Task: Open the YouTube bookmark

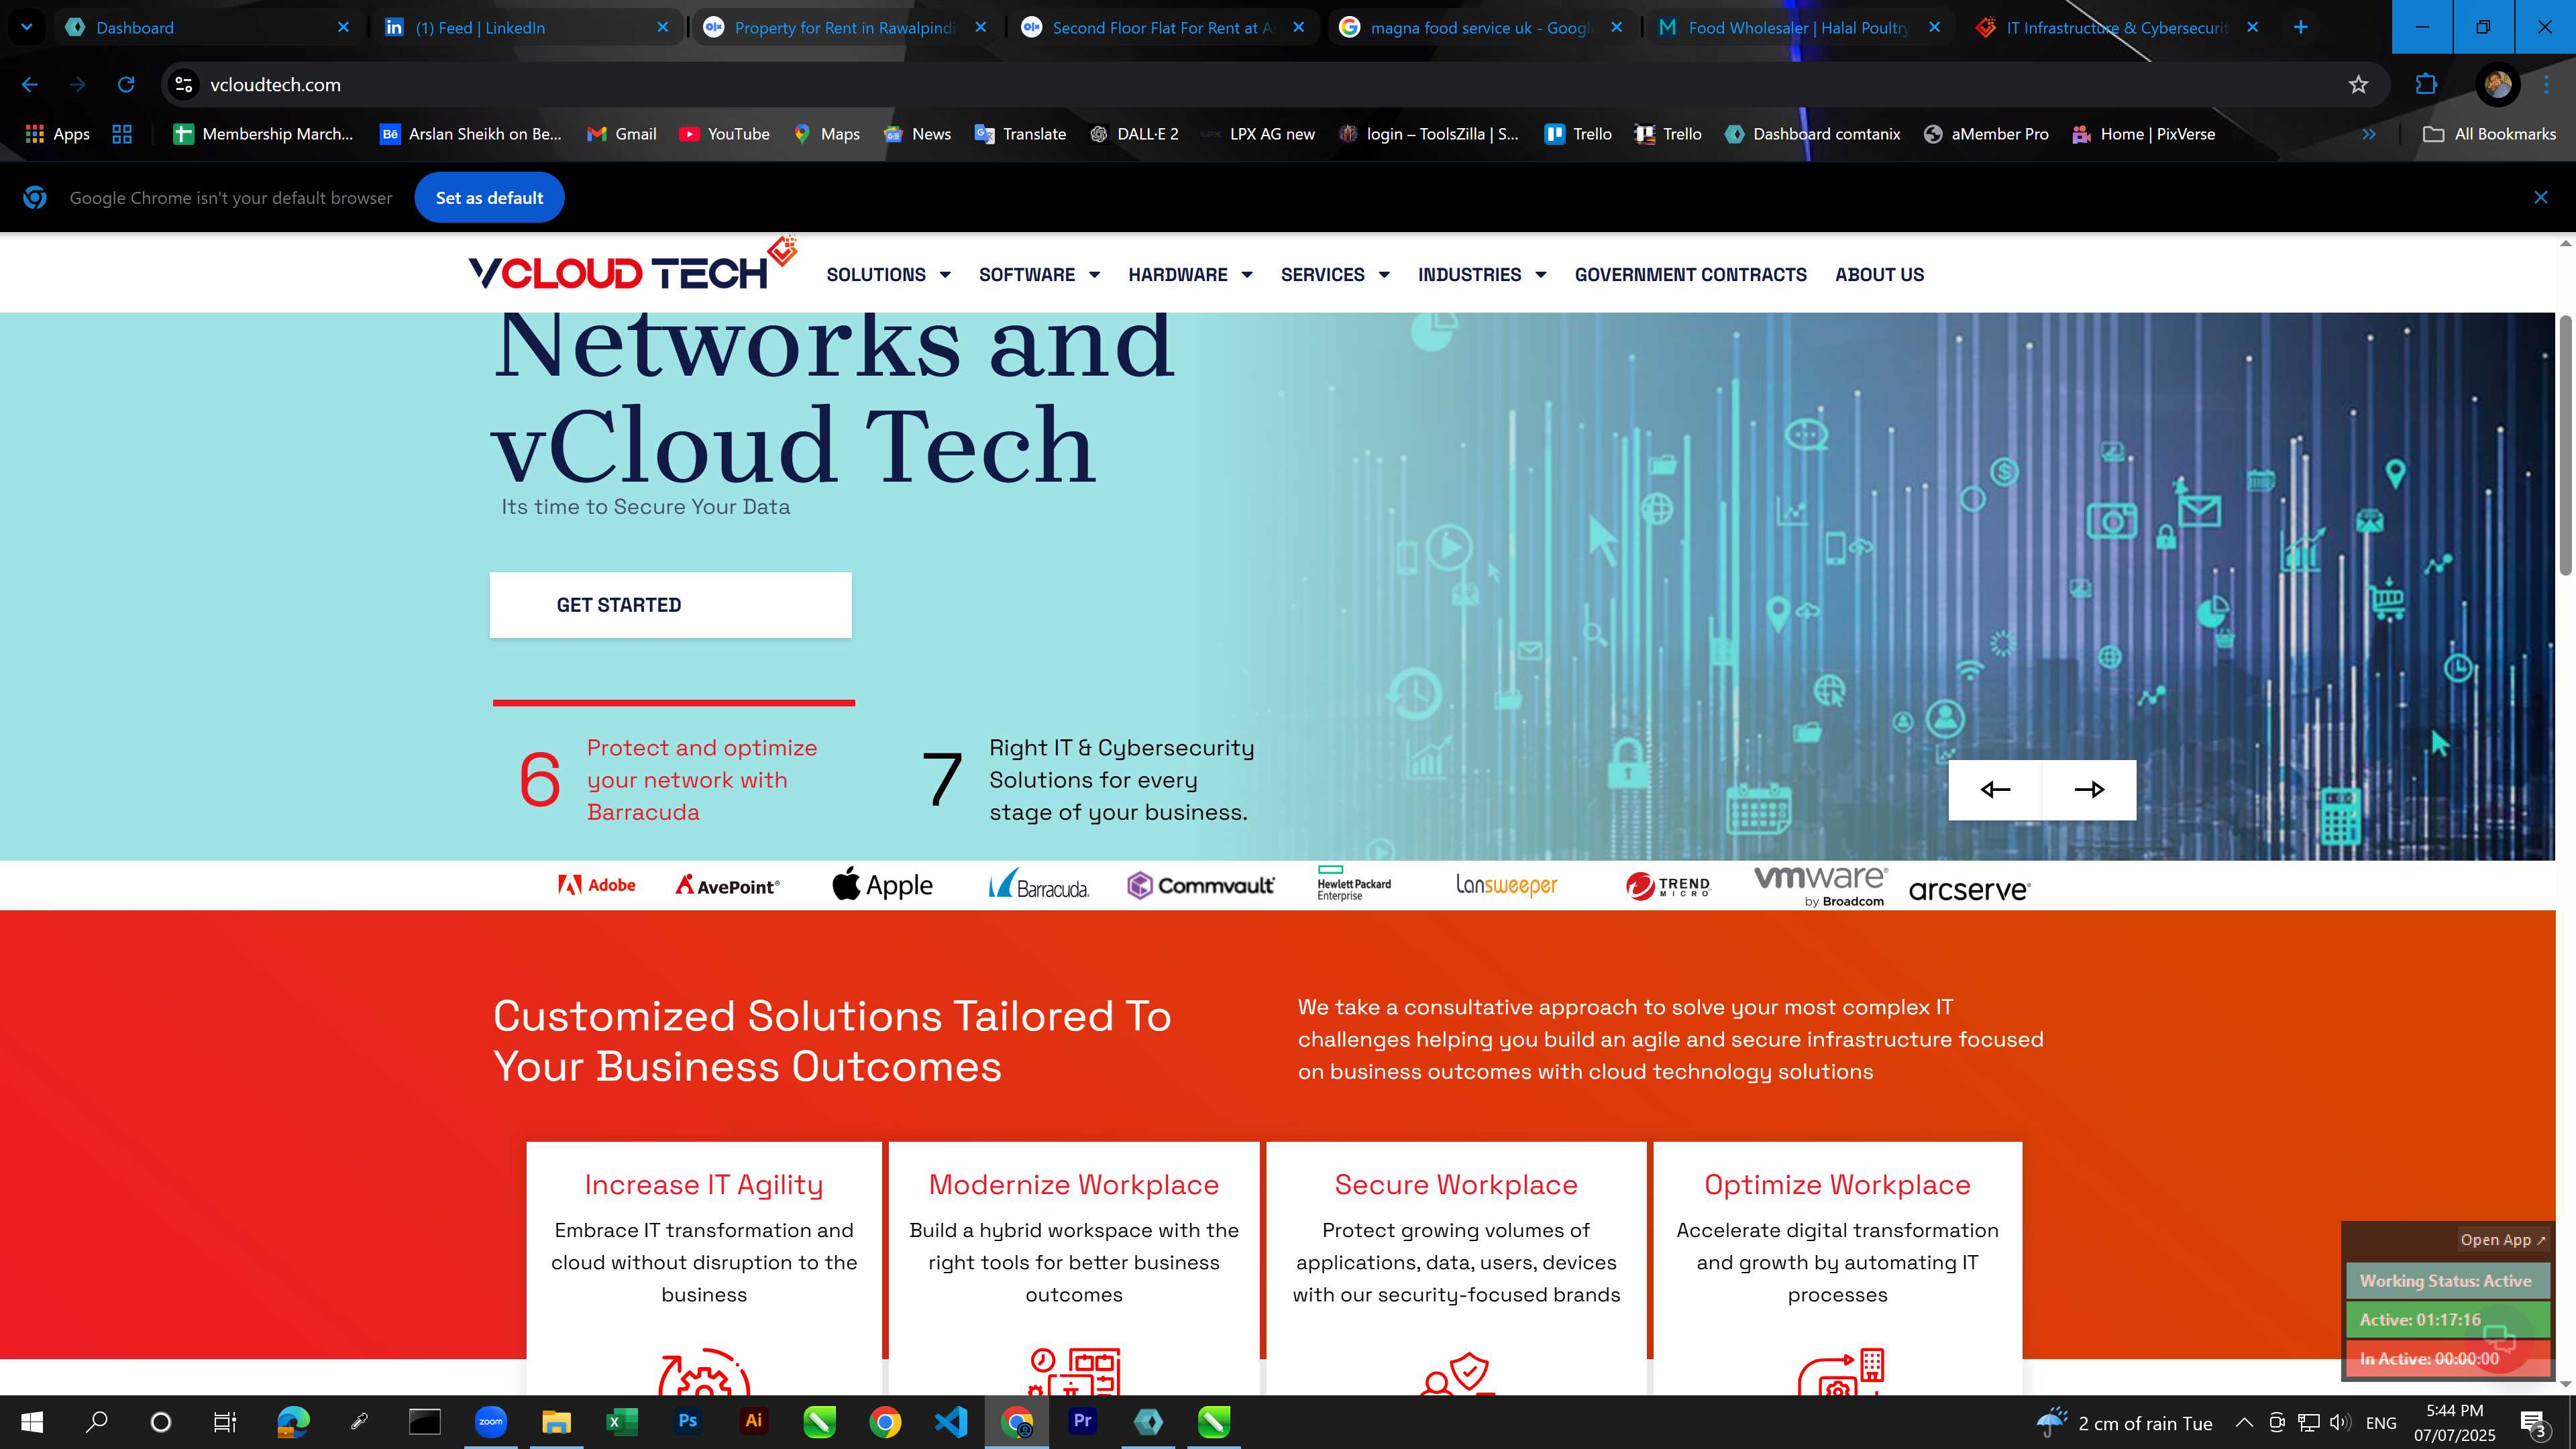Action: 724,134
